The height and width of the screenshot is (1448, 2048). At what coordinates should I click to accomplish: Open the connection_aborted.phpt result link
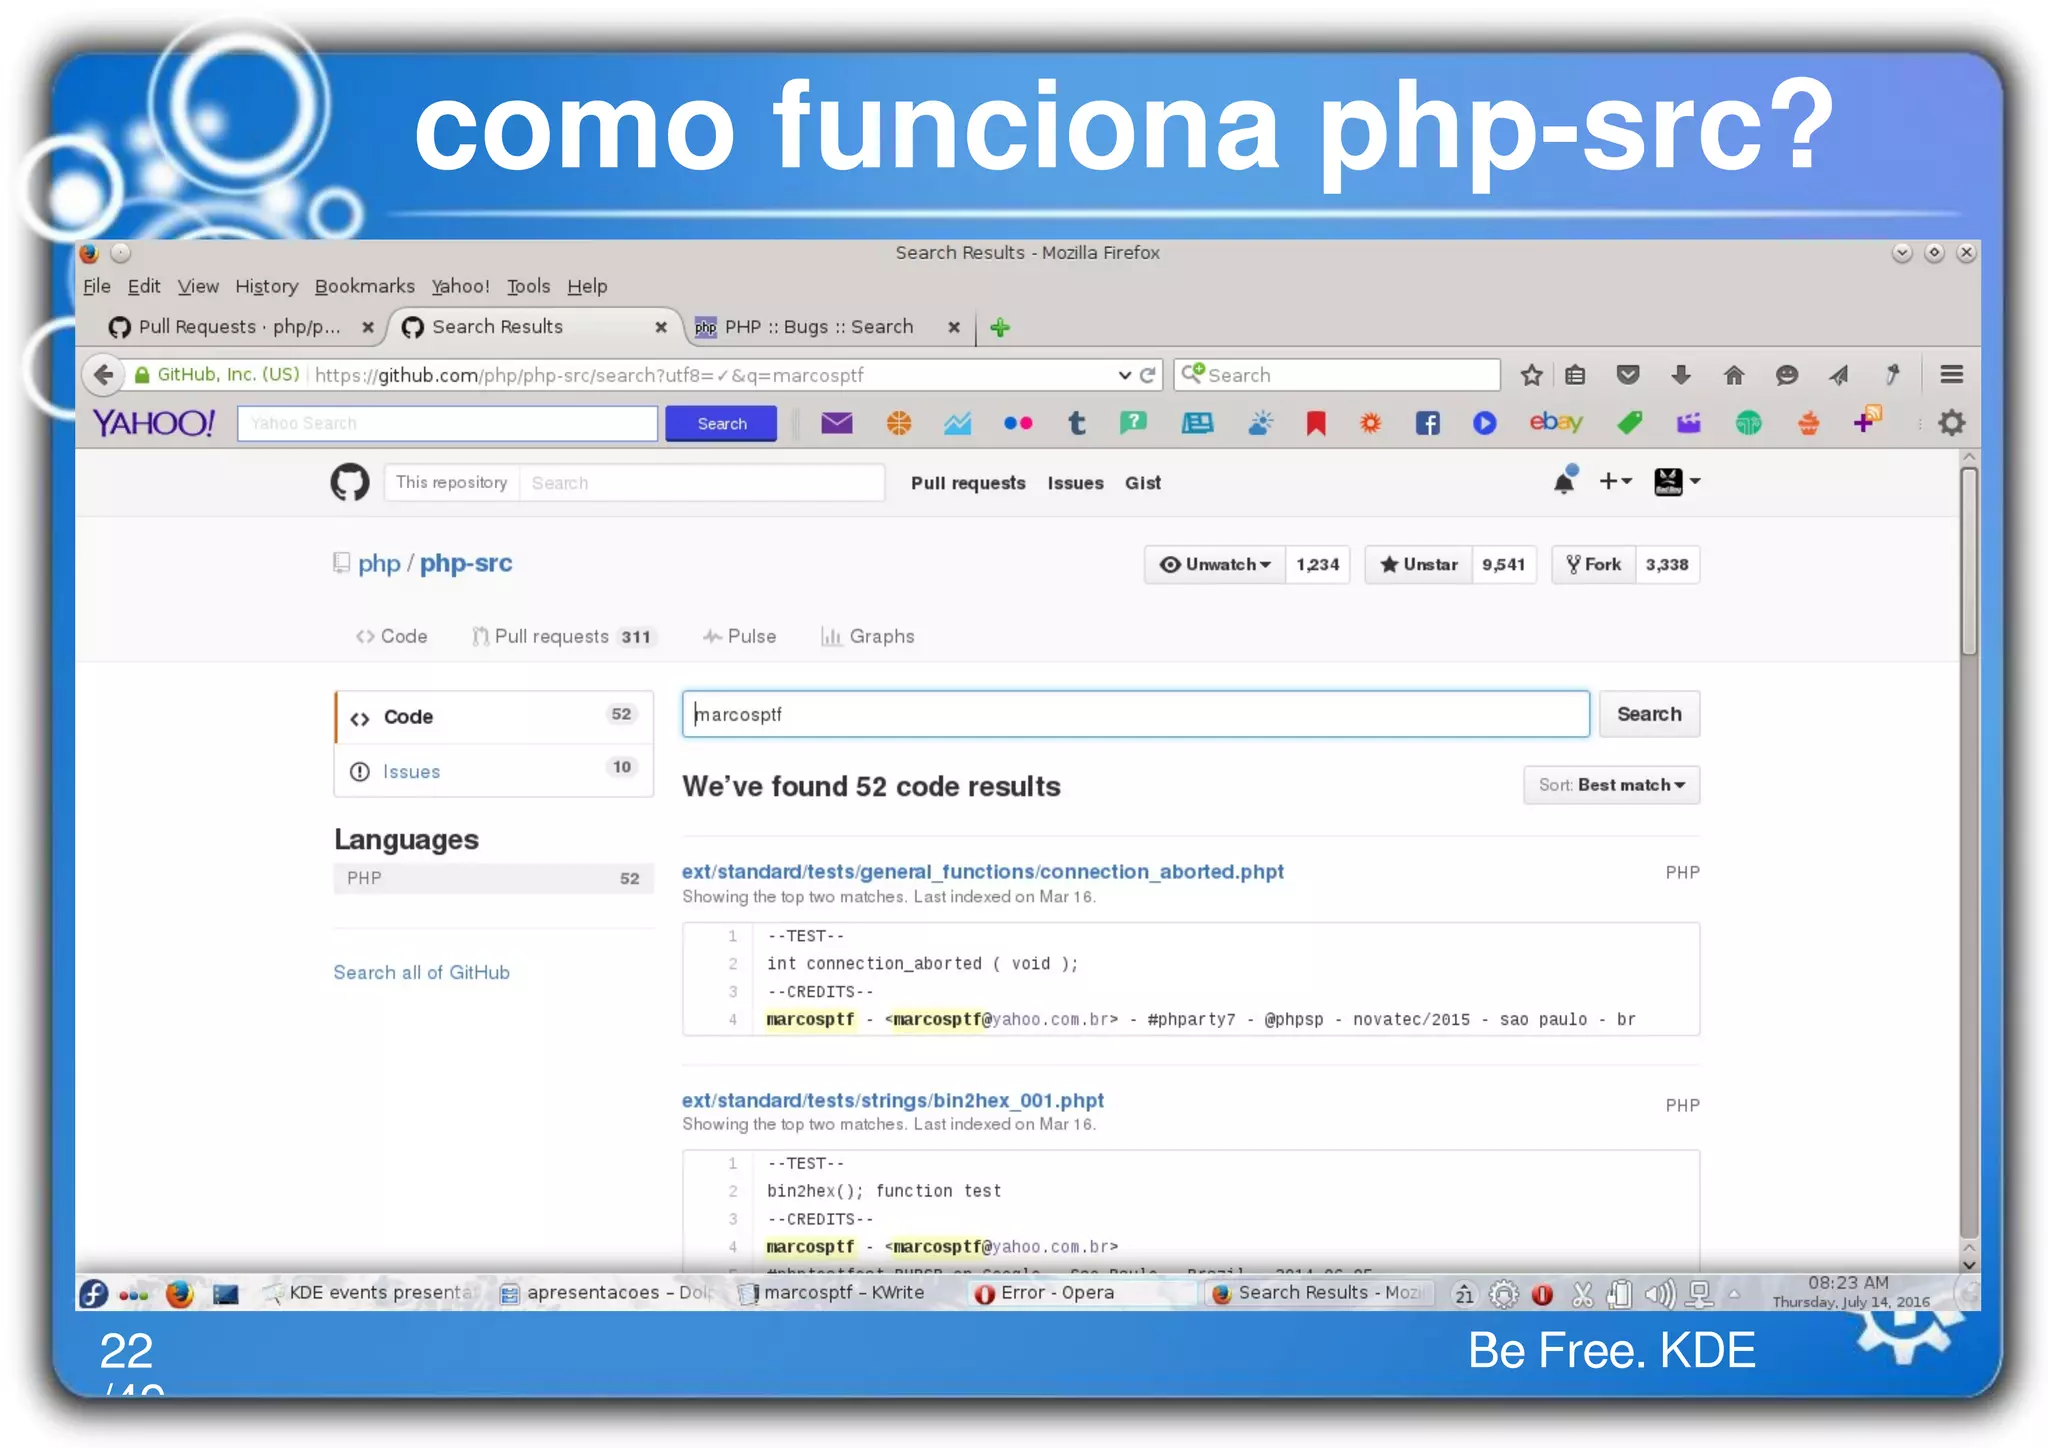(983, 871)
